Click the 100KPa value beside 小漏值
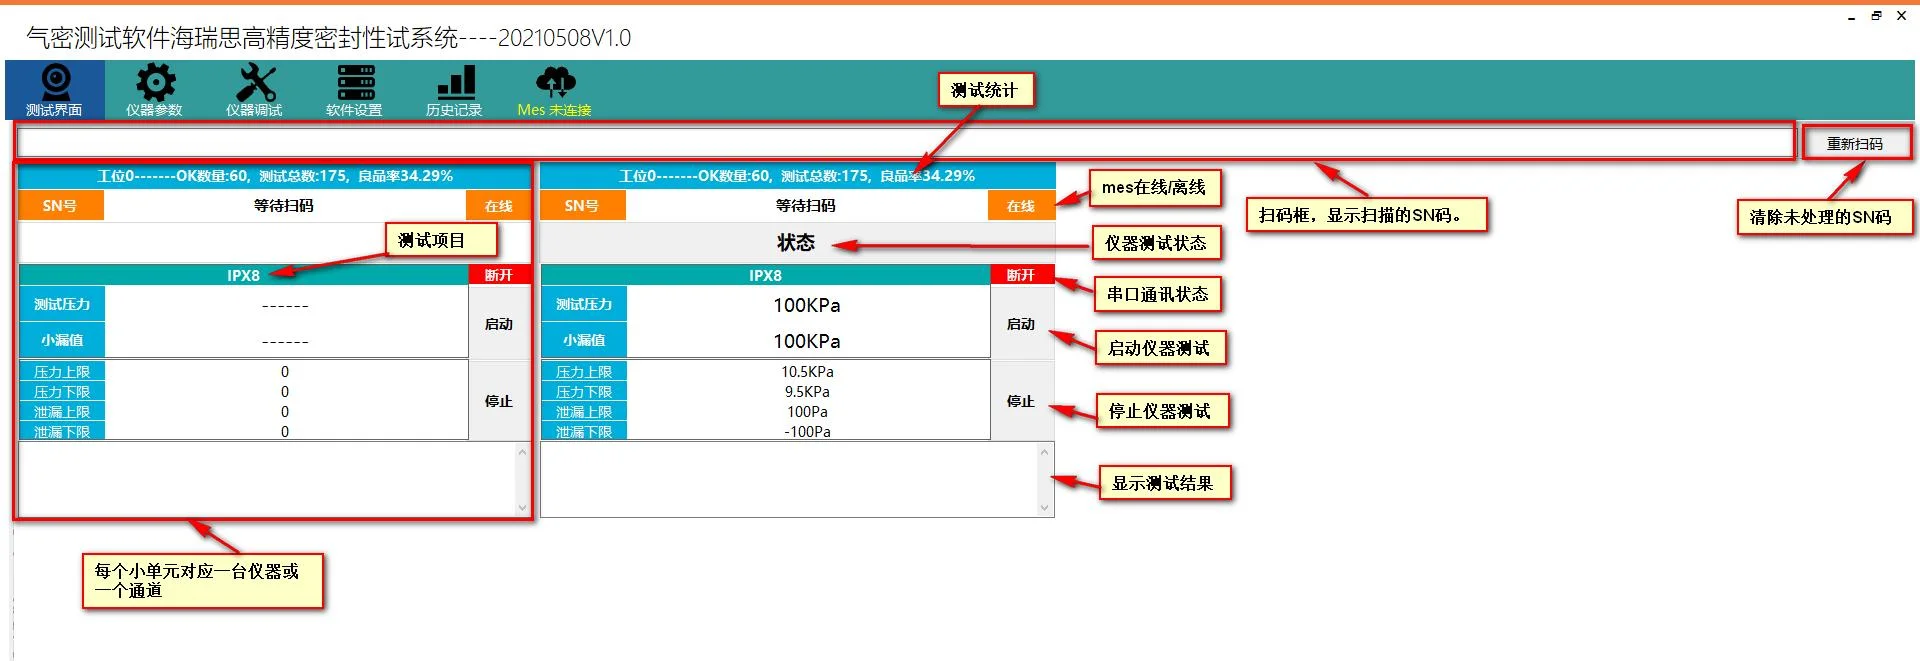Image resolution: width=1920 pixels, height=661 pixels. (807, 341)
